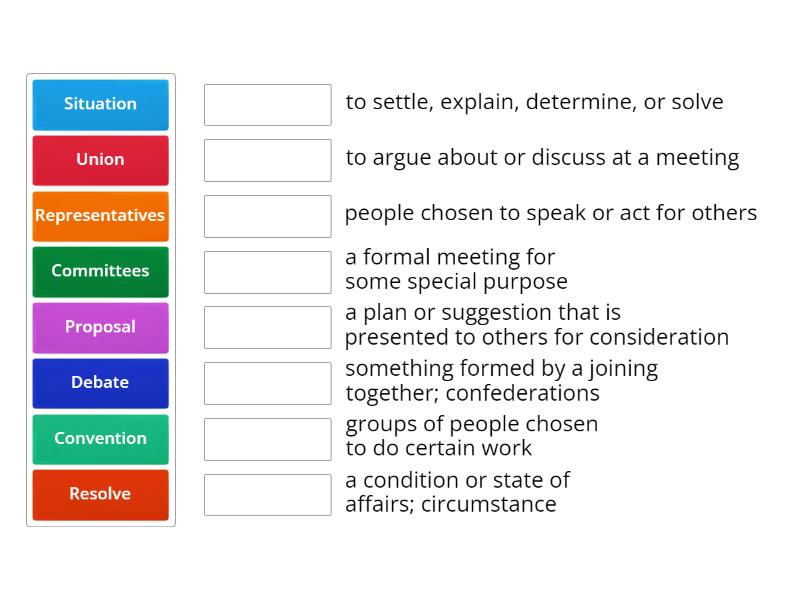This screenshot has height=600, width=800.
Task: Select empty box beside 'a condition or state'
Action: pos(267,495)
